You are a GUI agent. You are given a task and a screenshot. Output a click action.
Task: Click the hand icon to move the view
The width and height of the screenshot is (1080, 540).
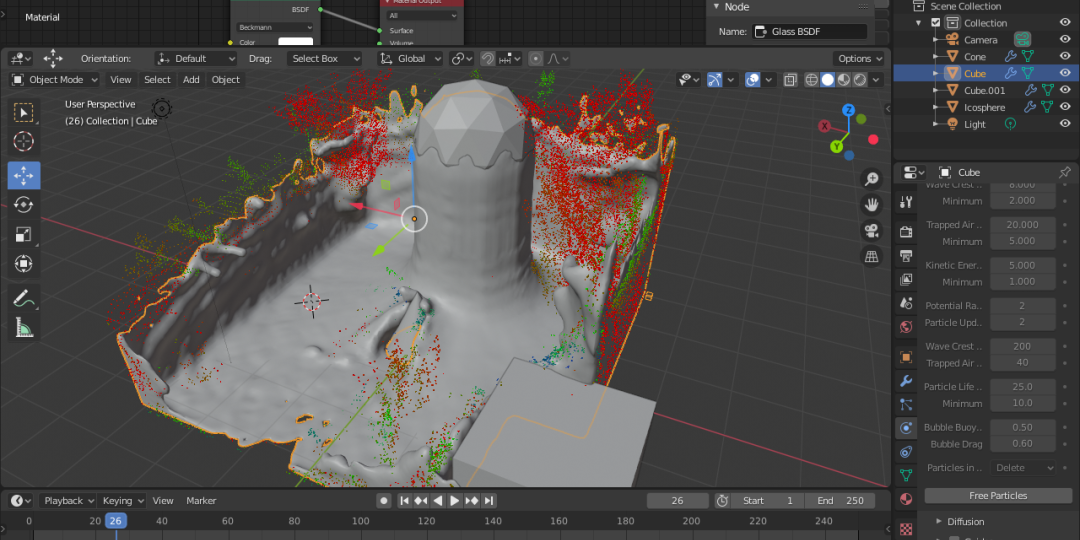point(872,205)
